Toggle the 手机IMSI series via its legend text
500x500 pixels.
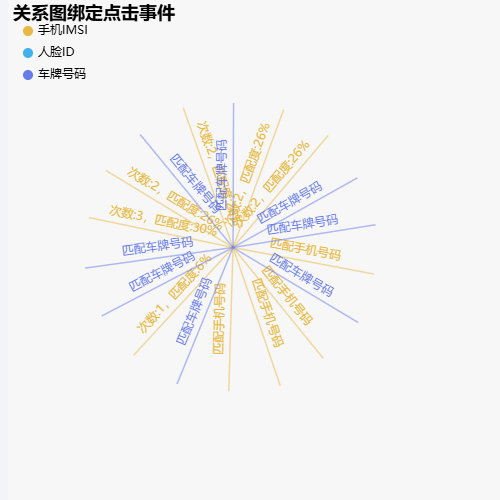coord(63,30)
